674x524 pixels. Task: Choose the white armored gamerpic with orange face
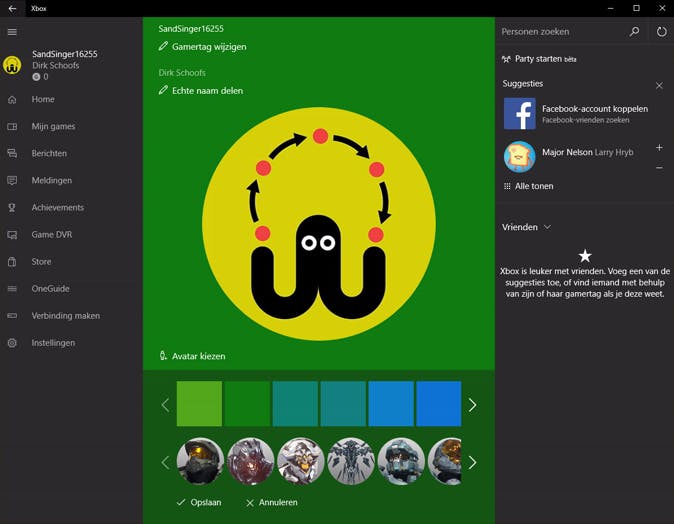(301, 461)
